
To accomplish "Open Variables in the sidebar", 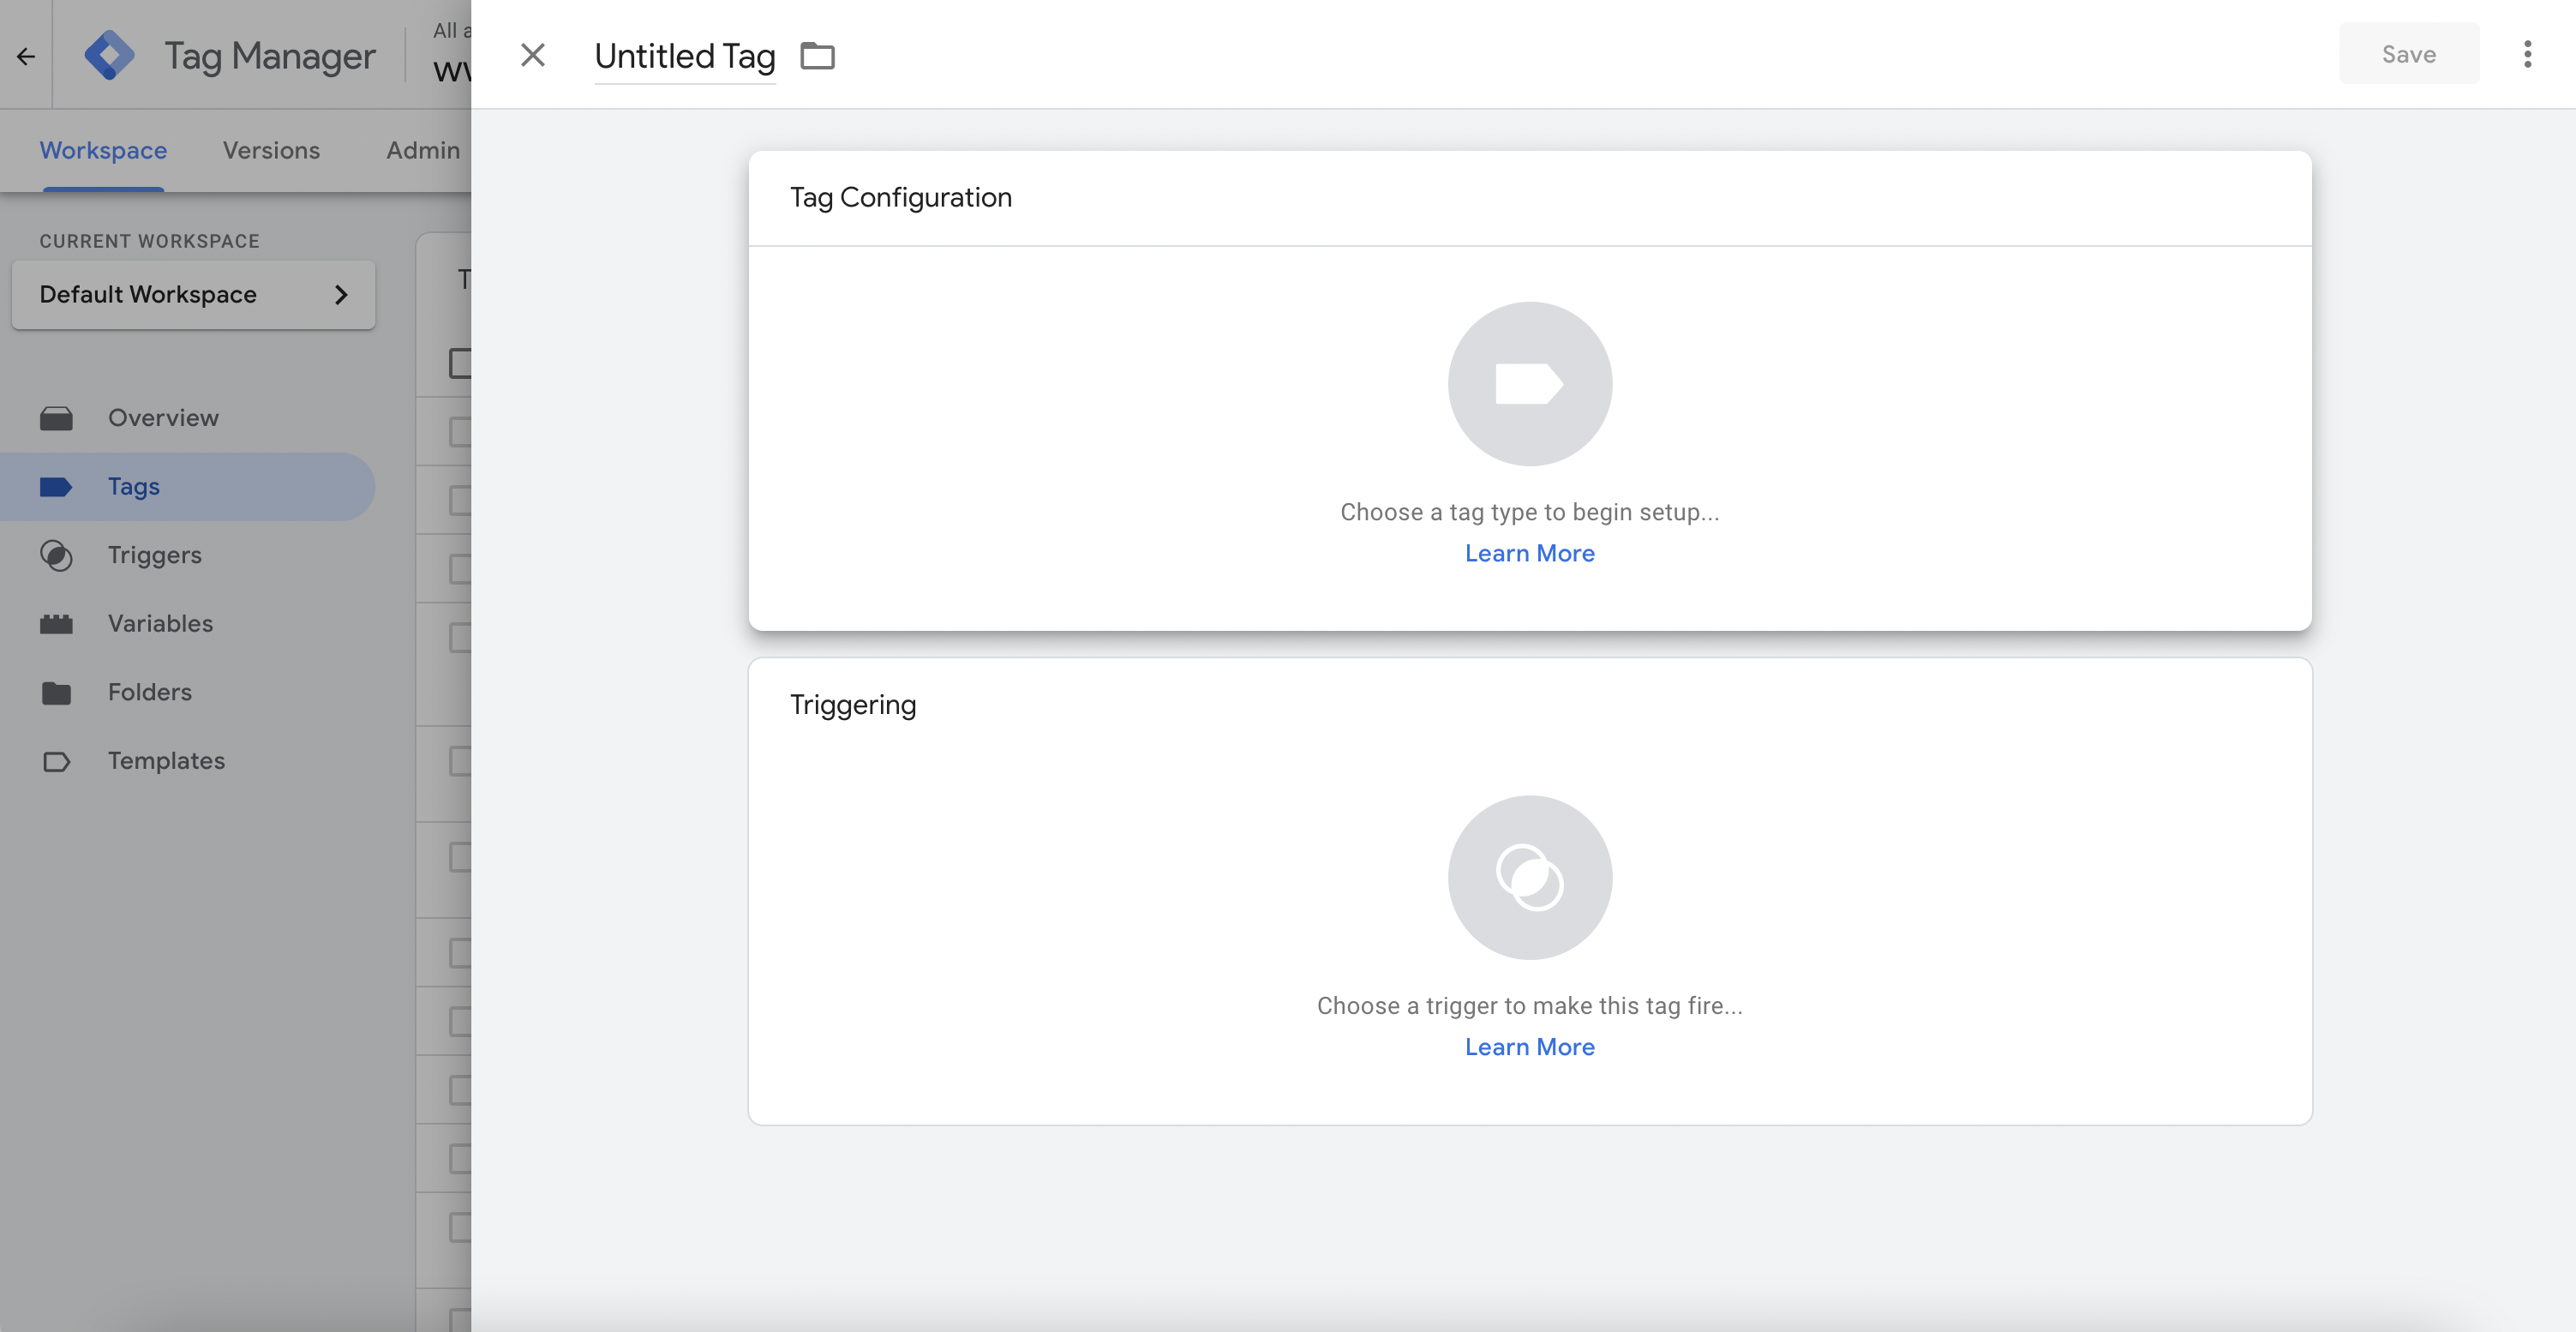I will coord(160,623).
